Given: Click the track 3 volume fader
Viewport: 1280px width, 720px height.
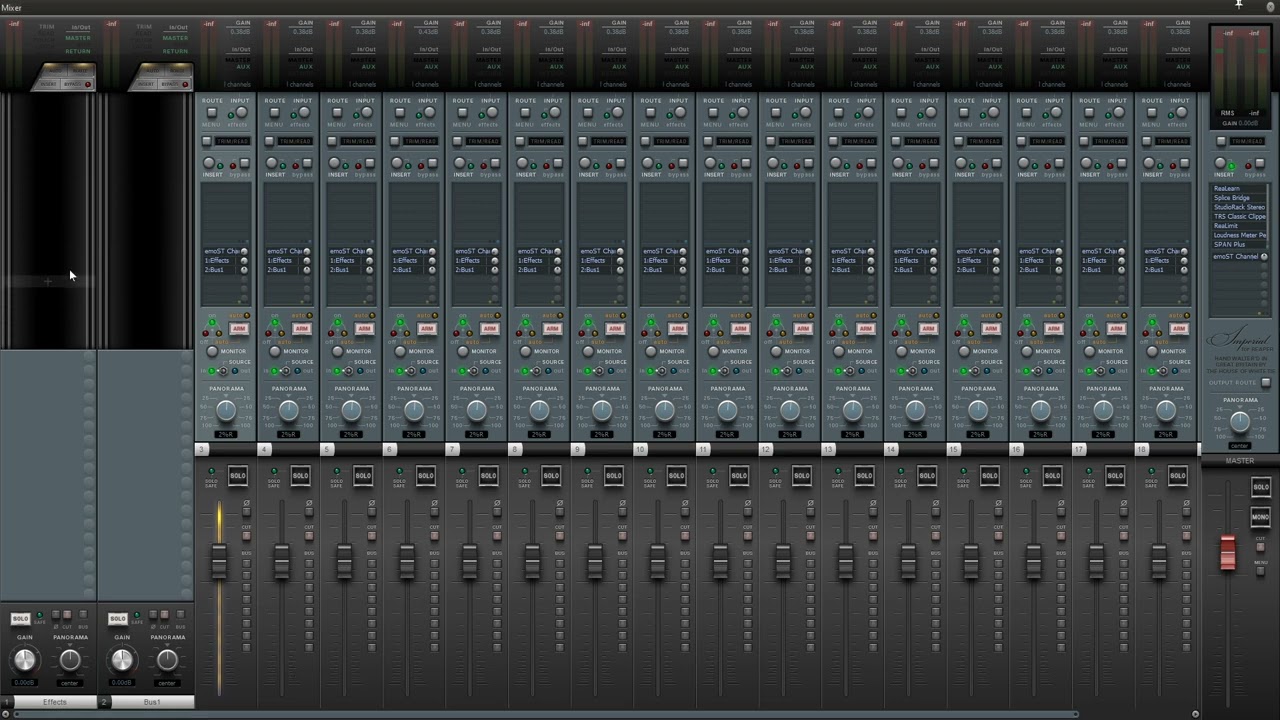Looking at the screenshot, I should point(219,561).
